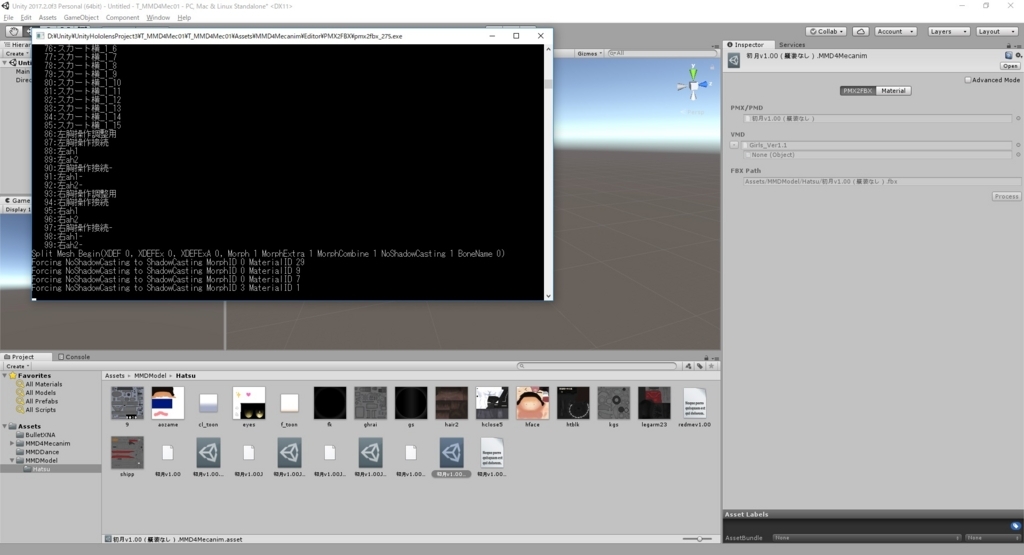Viewport: 1024px width, 555px height.
Task: Switch to the Console tab
Action: coord(74,357)
